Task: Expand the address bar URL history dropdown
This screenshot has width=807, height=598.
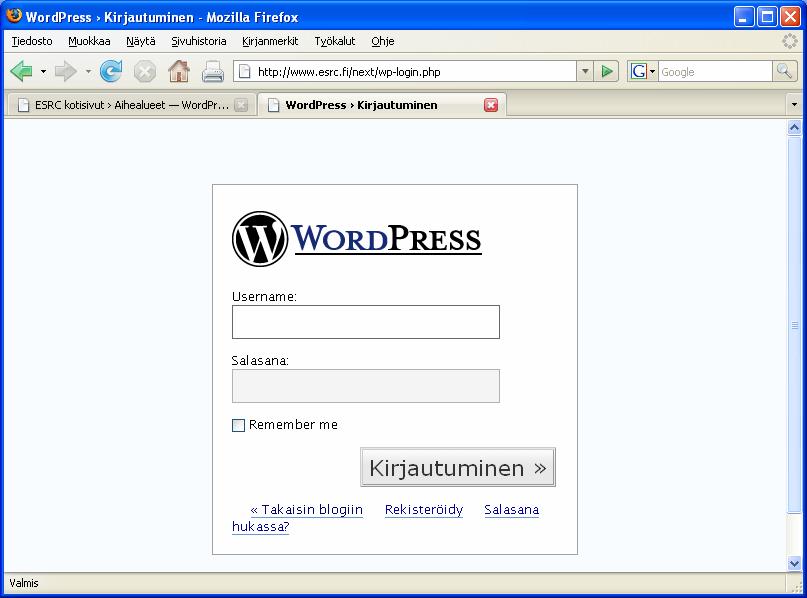Action: [585, 72]
